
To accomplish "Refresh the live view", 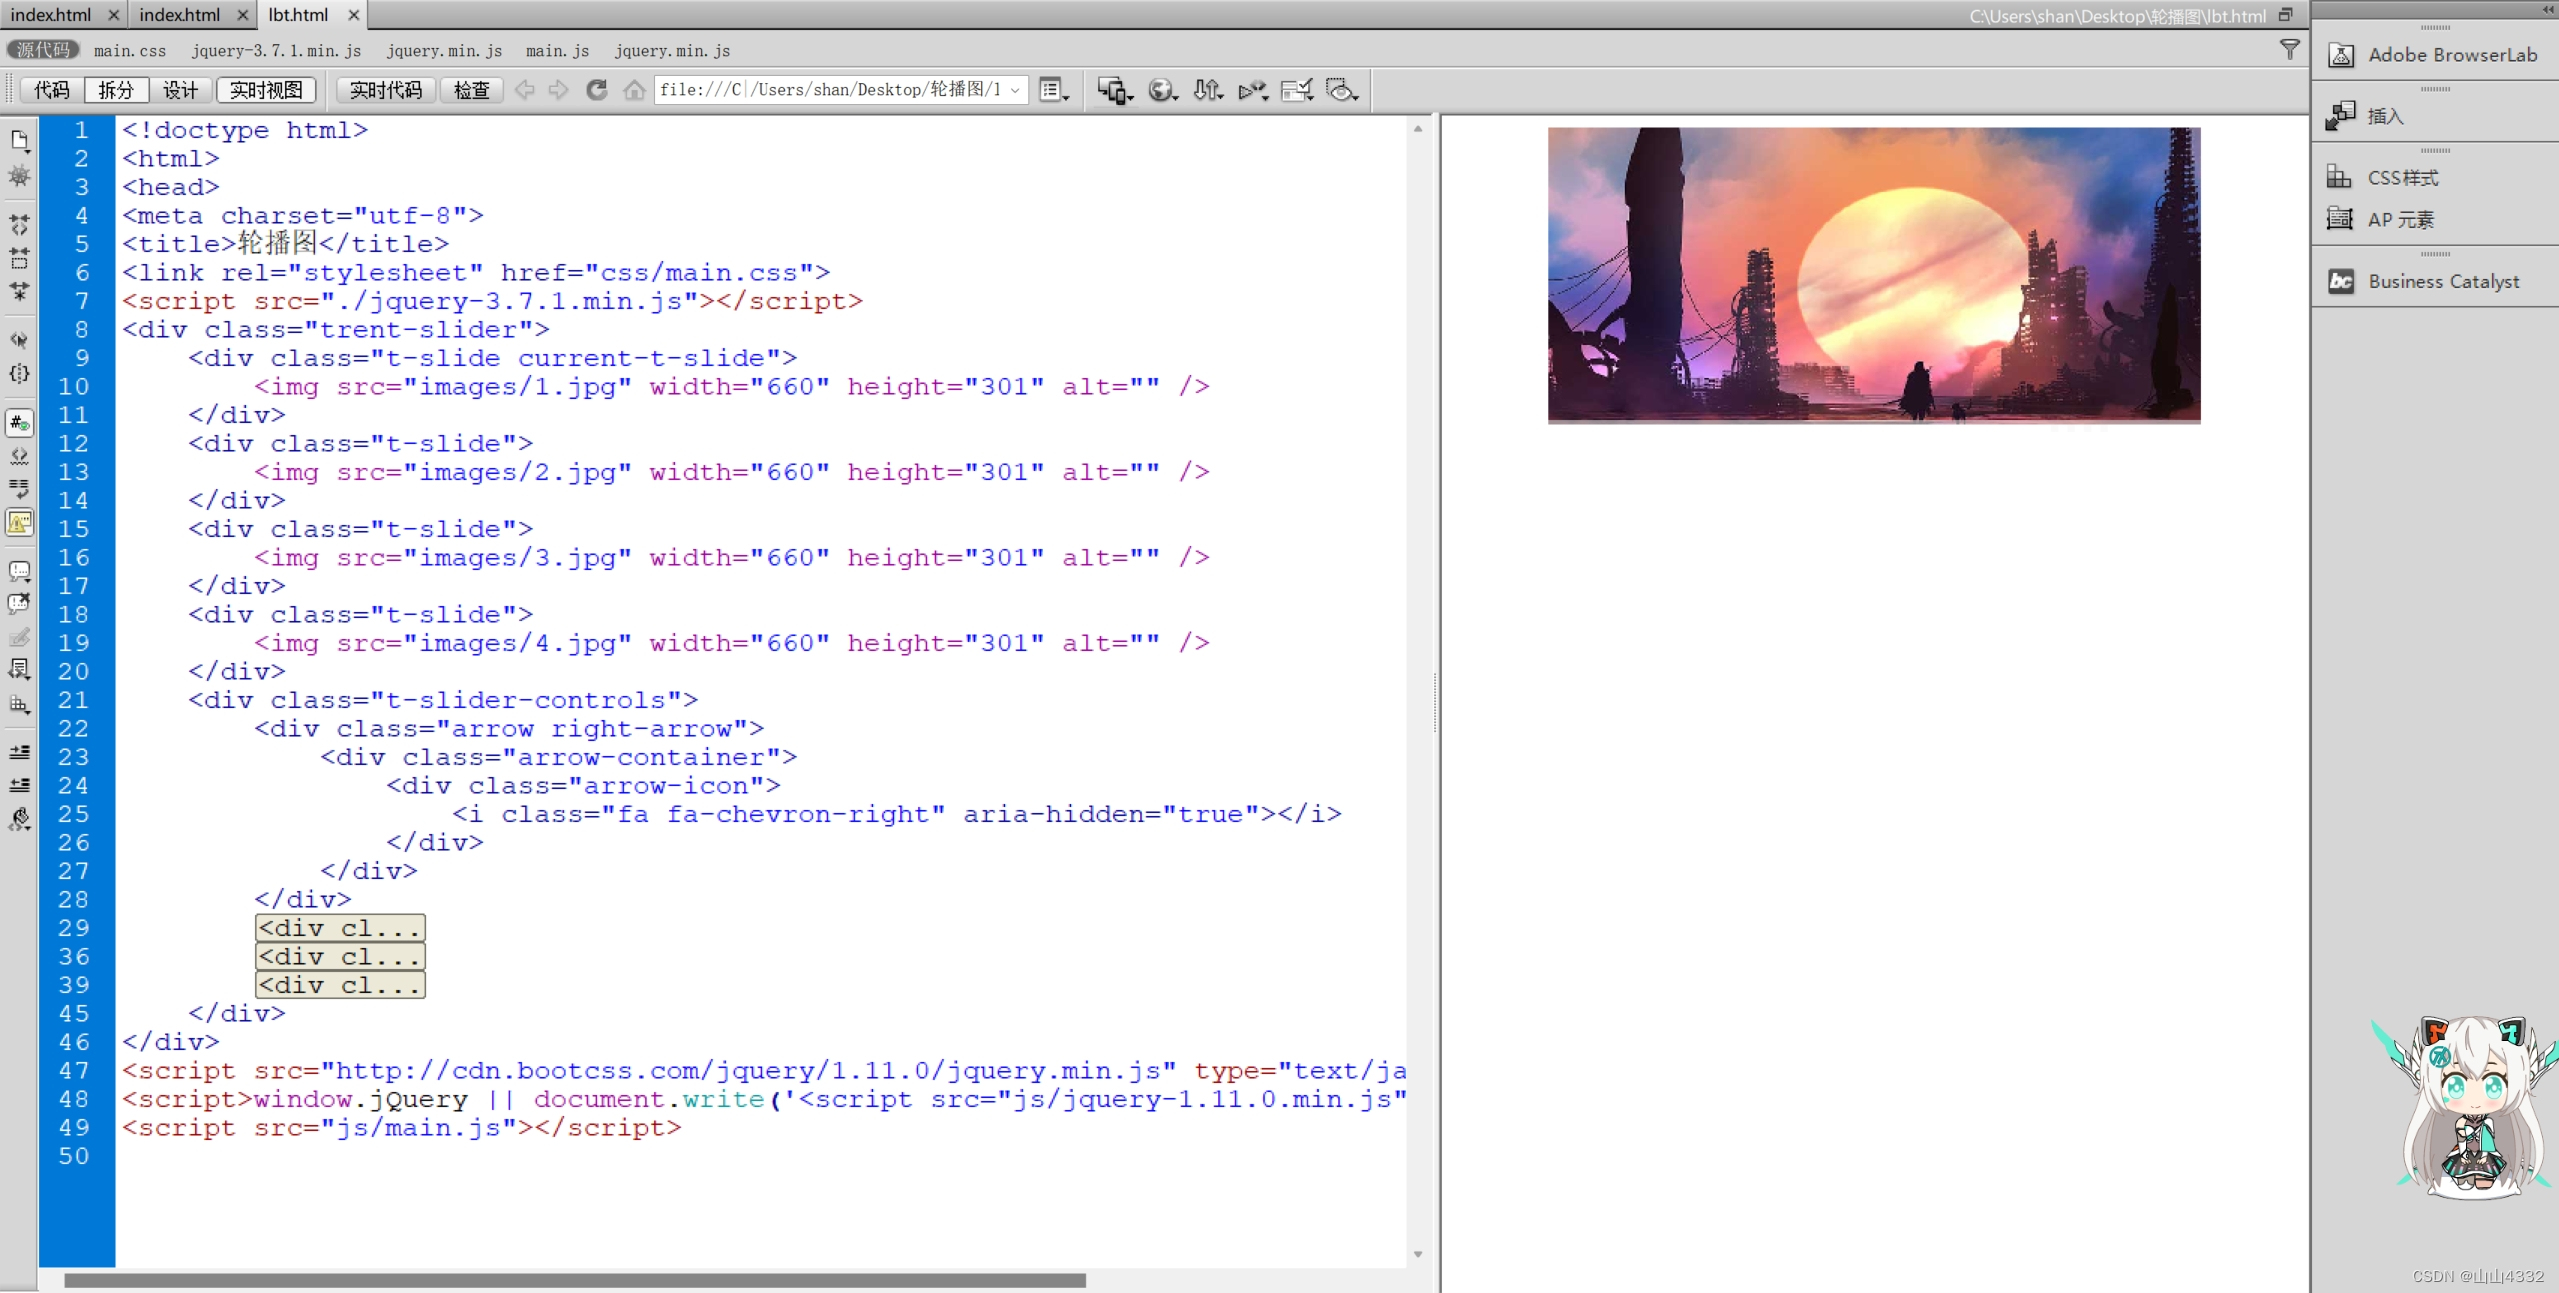I will coord(597,90).
